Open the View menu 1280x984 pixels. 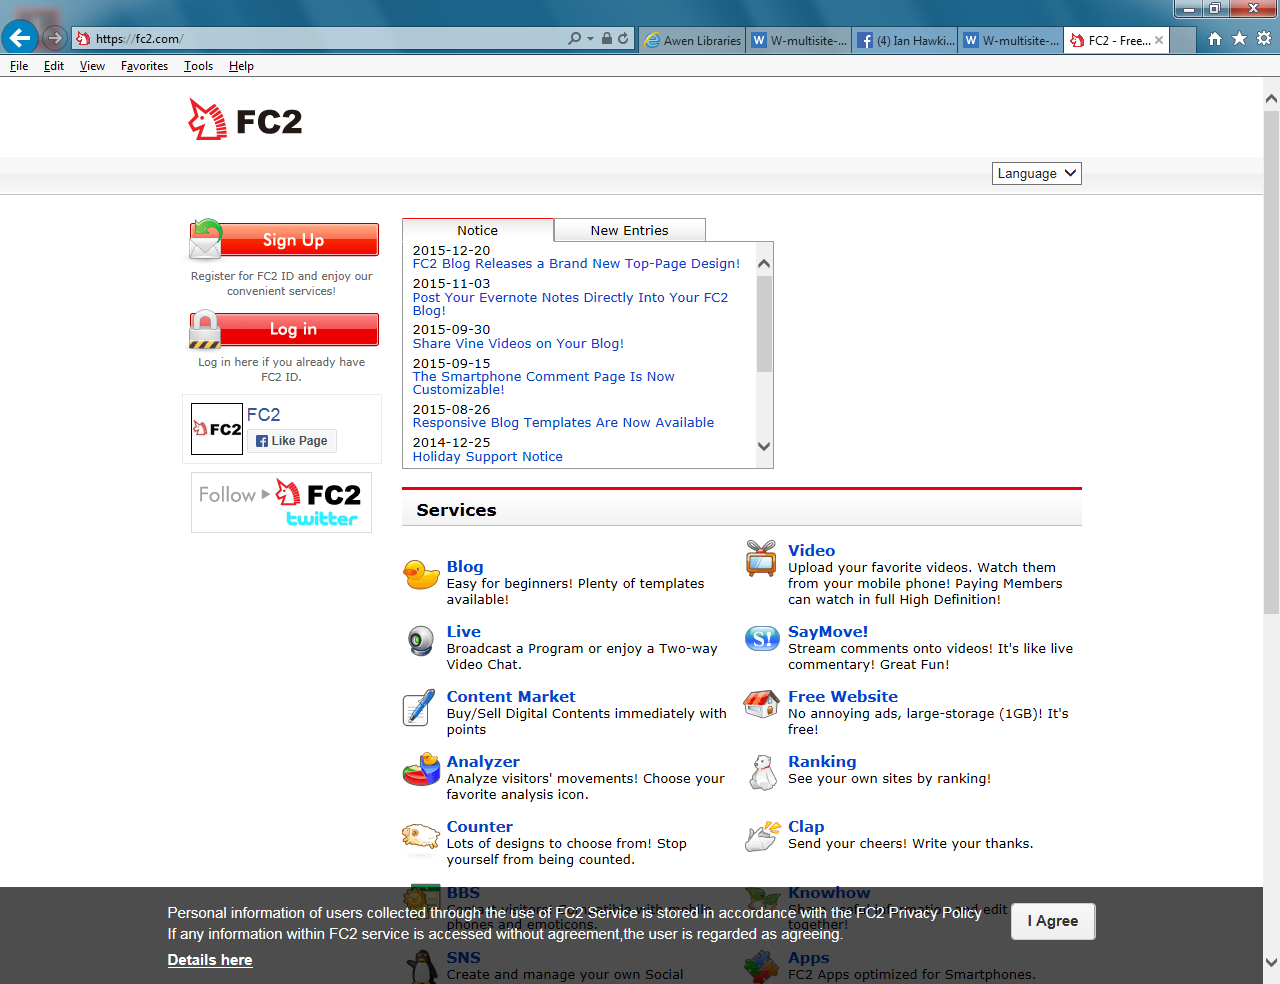92,66
